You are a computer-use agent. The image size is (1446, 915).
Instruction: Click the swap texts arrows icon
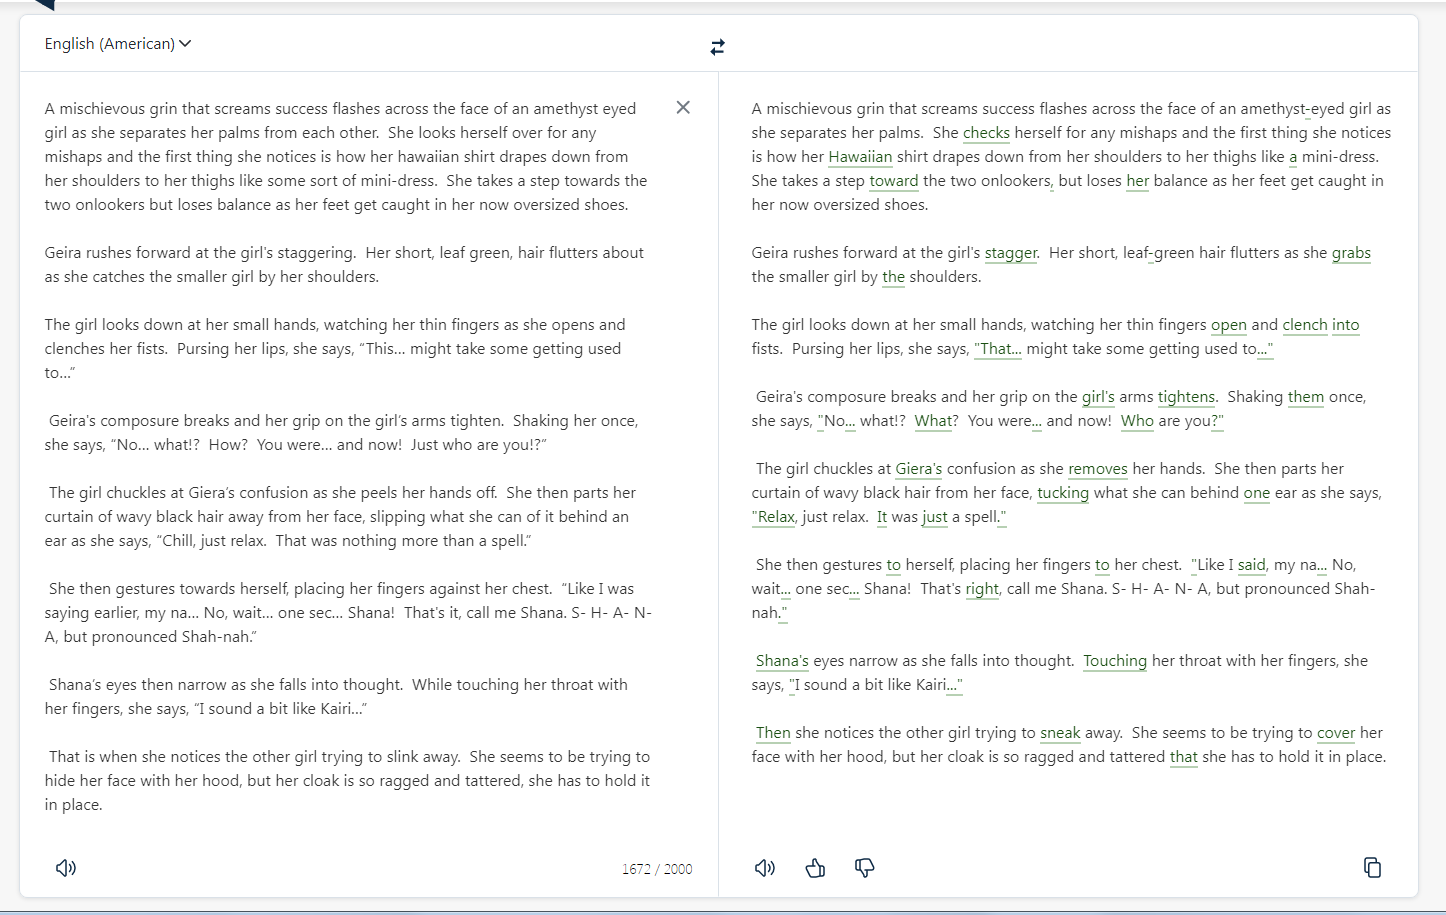coord(717,47)
